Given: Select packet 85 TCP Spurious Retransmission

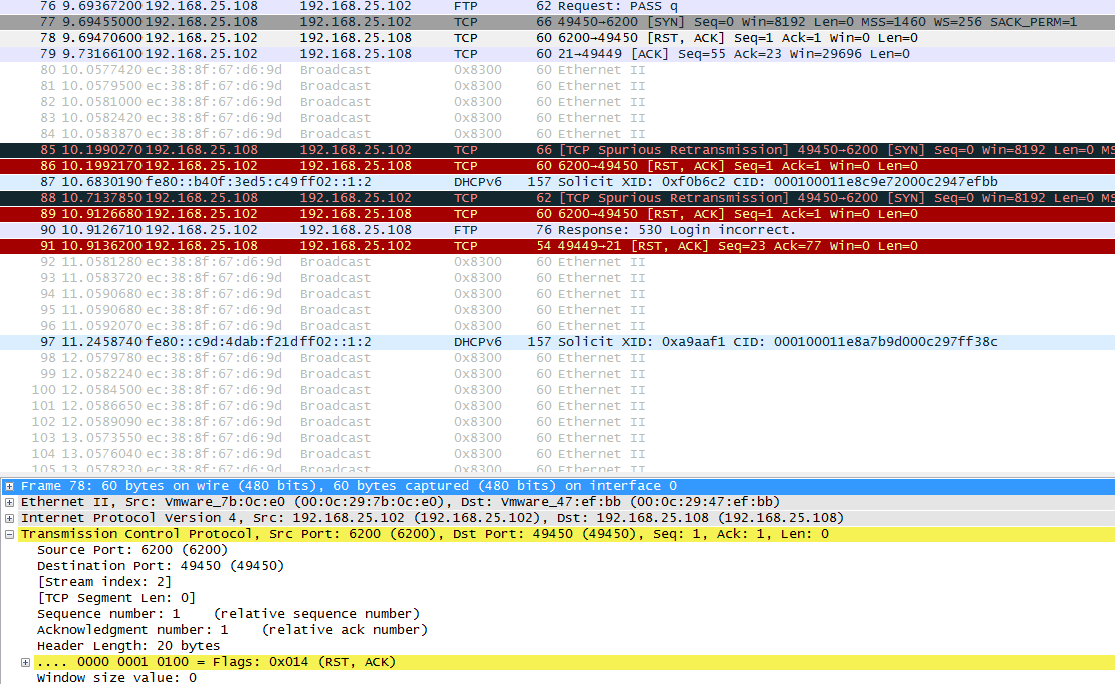Looking at the screenshot, I should [500, 150].
